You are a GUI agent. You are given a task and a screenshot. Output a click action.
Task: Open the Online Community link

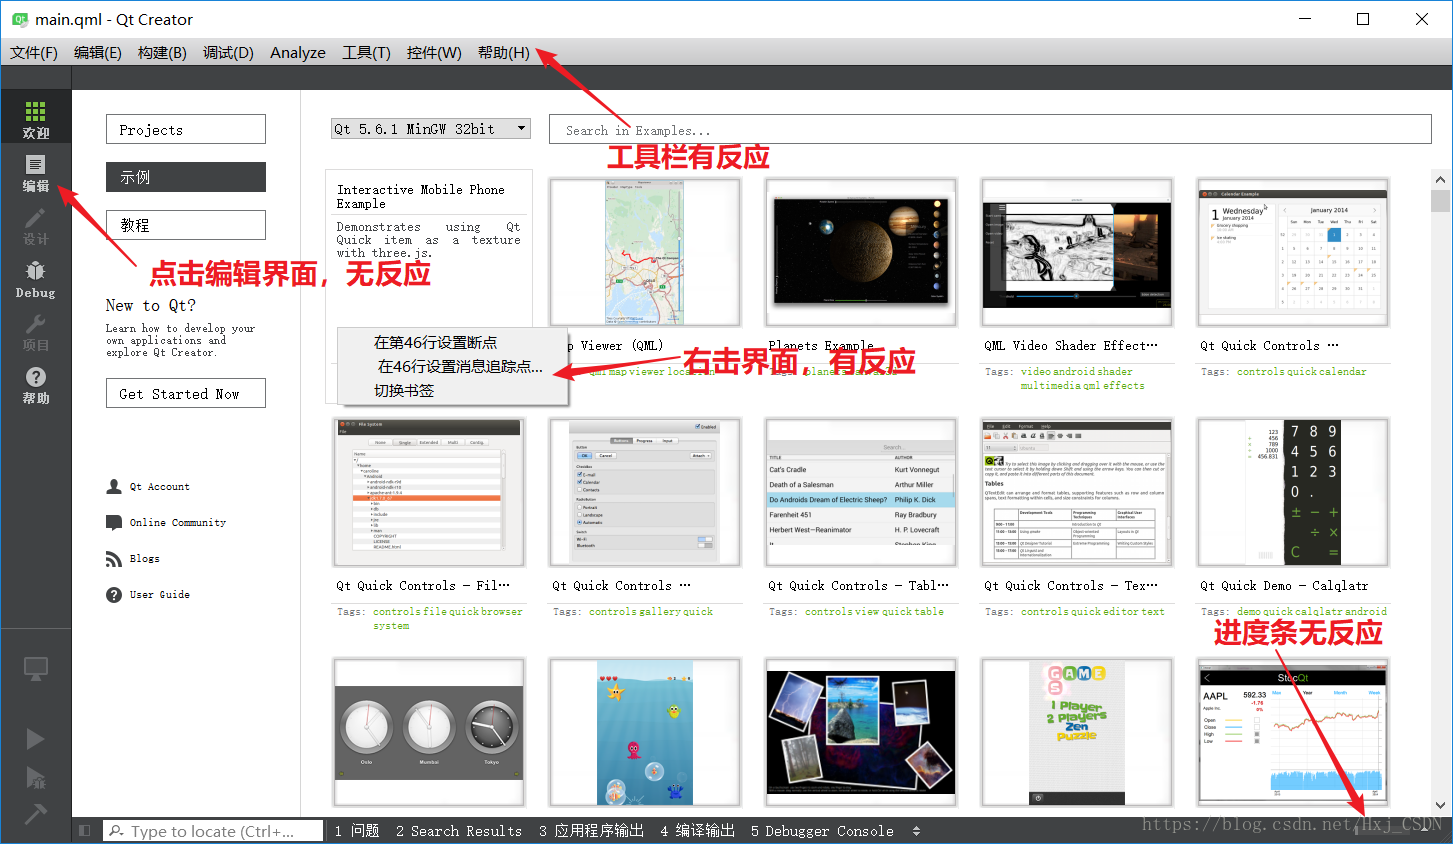[x=178, y=523]
